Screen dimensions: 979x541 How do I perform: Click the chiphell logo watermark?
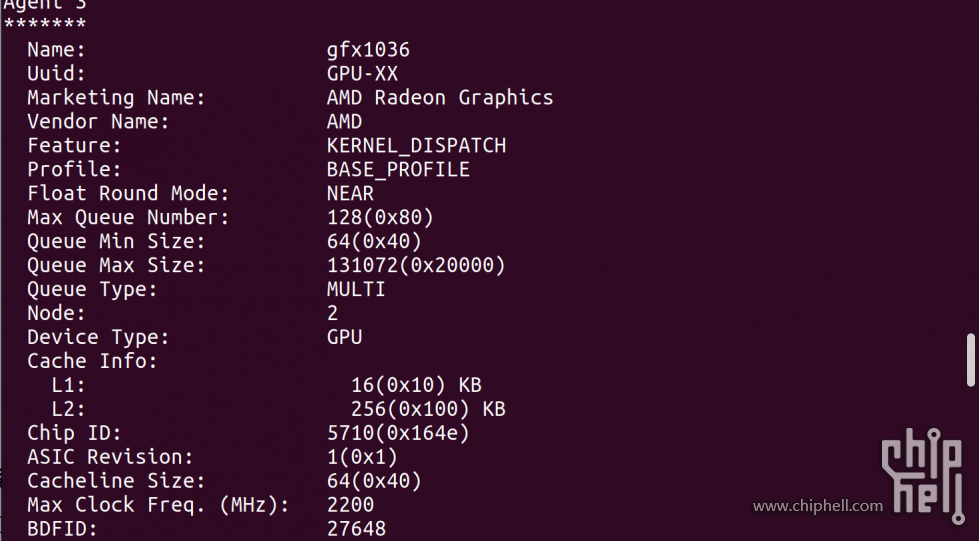pyautogui.click(x=923, y=475)
